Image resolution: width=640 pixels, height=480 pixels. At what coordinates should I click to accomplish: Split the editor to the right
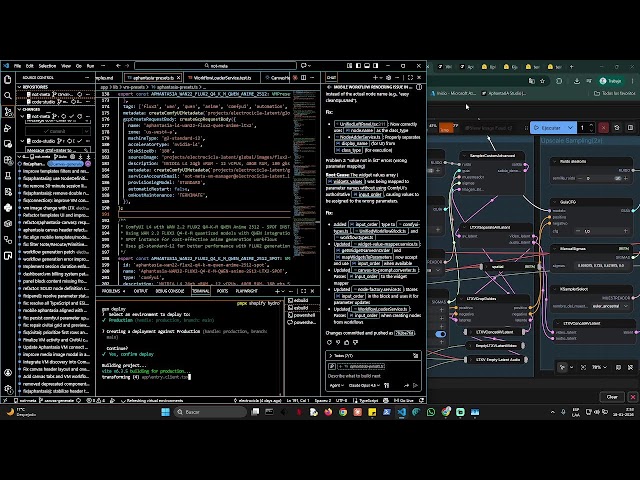pos(303,78)
